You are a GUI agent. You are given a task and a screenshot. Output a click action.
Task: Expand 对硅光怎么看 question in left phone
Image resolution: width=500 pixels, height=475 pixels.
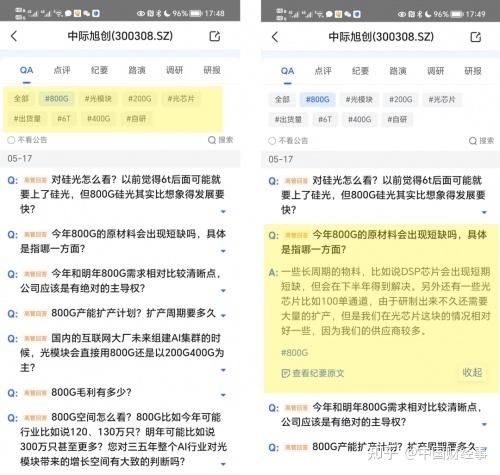pyautogui.click(x=223, y=211)
